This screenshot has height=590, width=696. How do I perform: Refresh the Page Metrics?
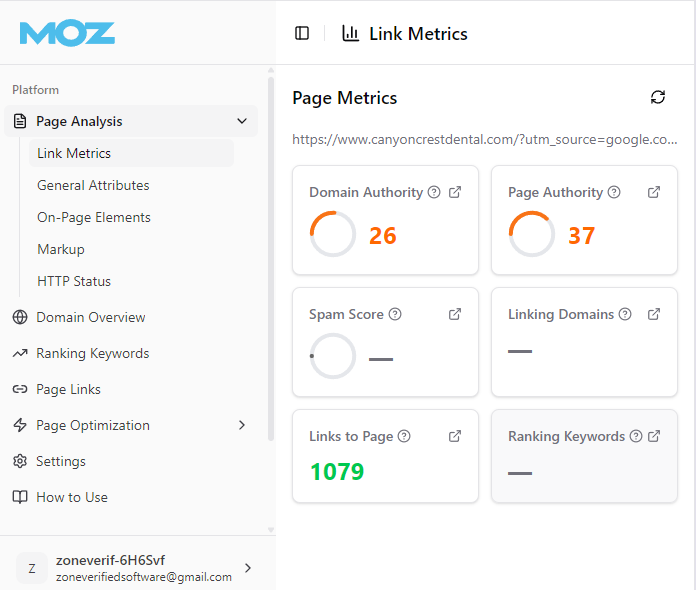657,97
